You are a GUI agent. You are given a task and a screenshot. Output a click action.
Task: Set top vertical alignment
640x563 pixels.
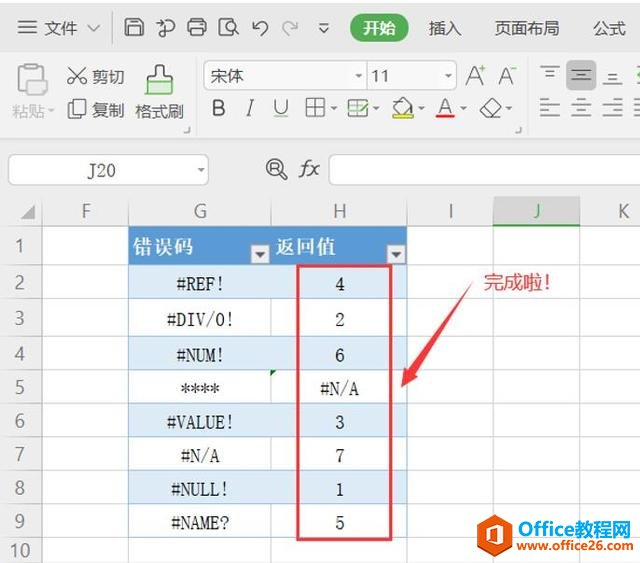pyautogui.click(x=550, y=73)
